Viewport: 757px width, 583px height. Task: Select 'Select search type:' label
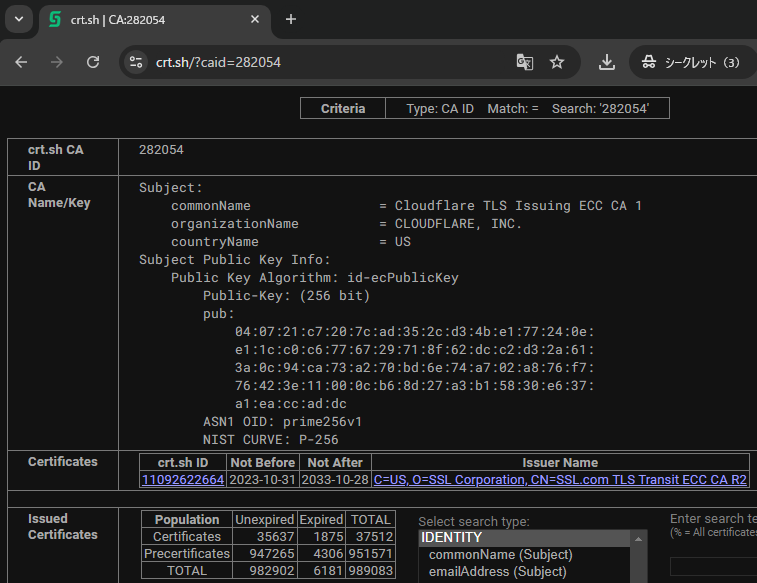(474, 522)
